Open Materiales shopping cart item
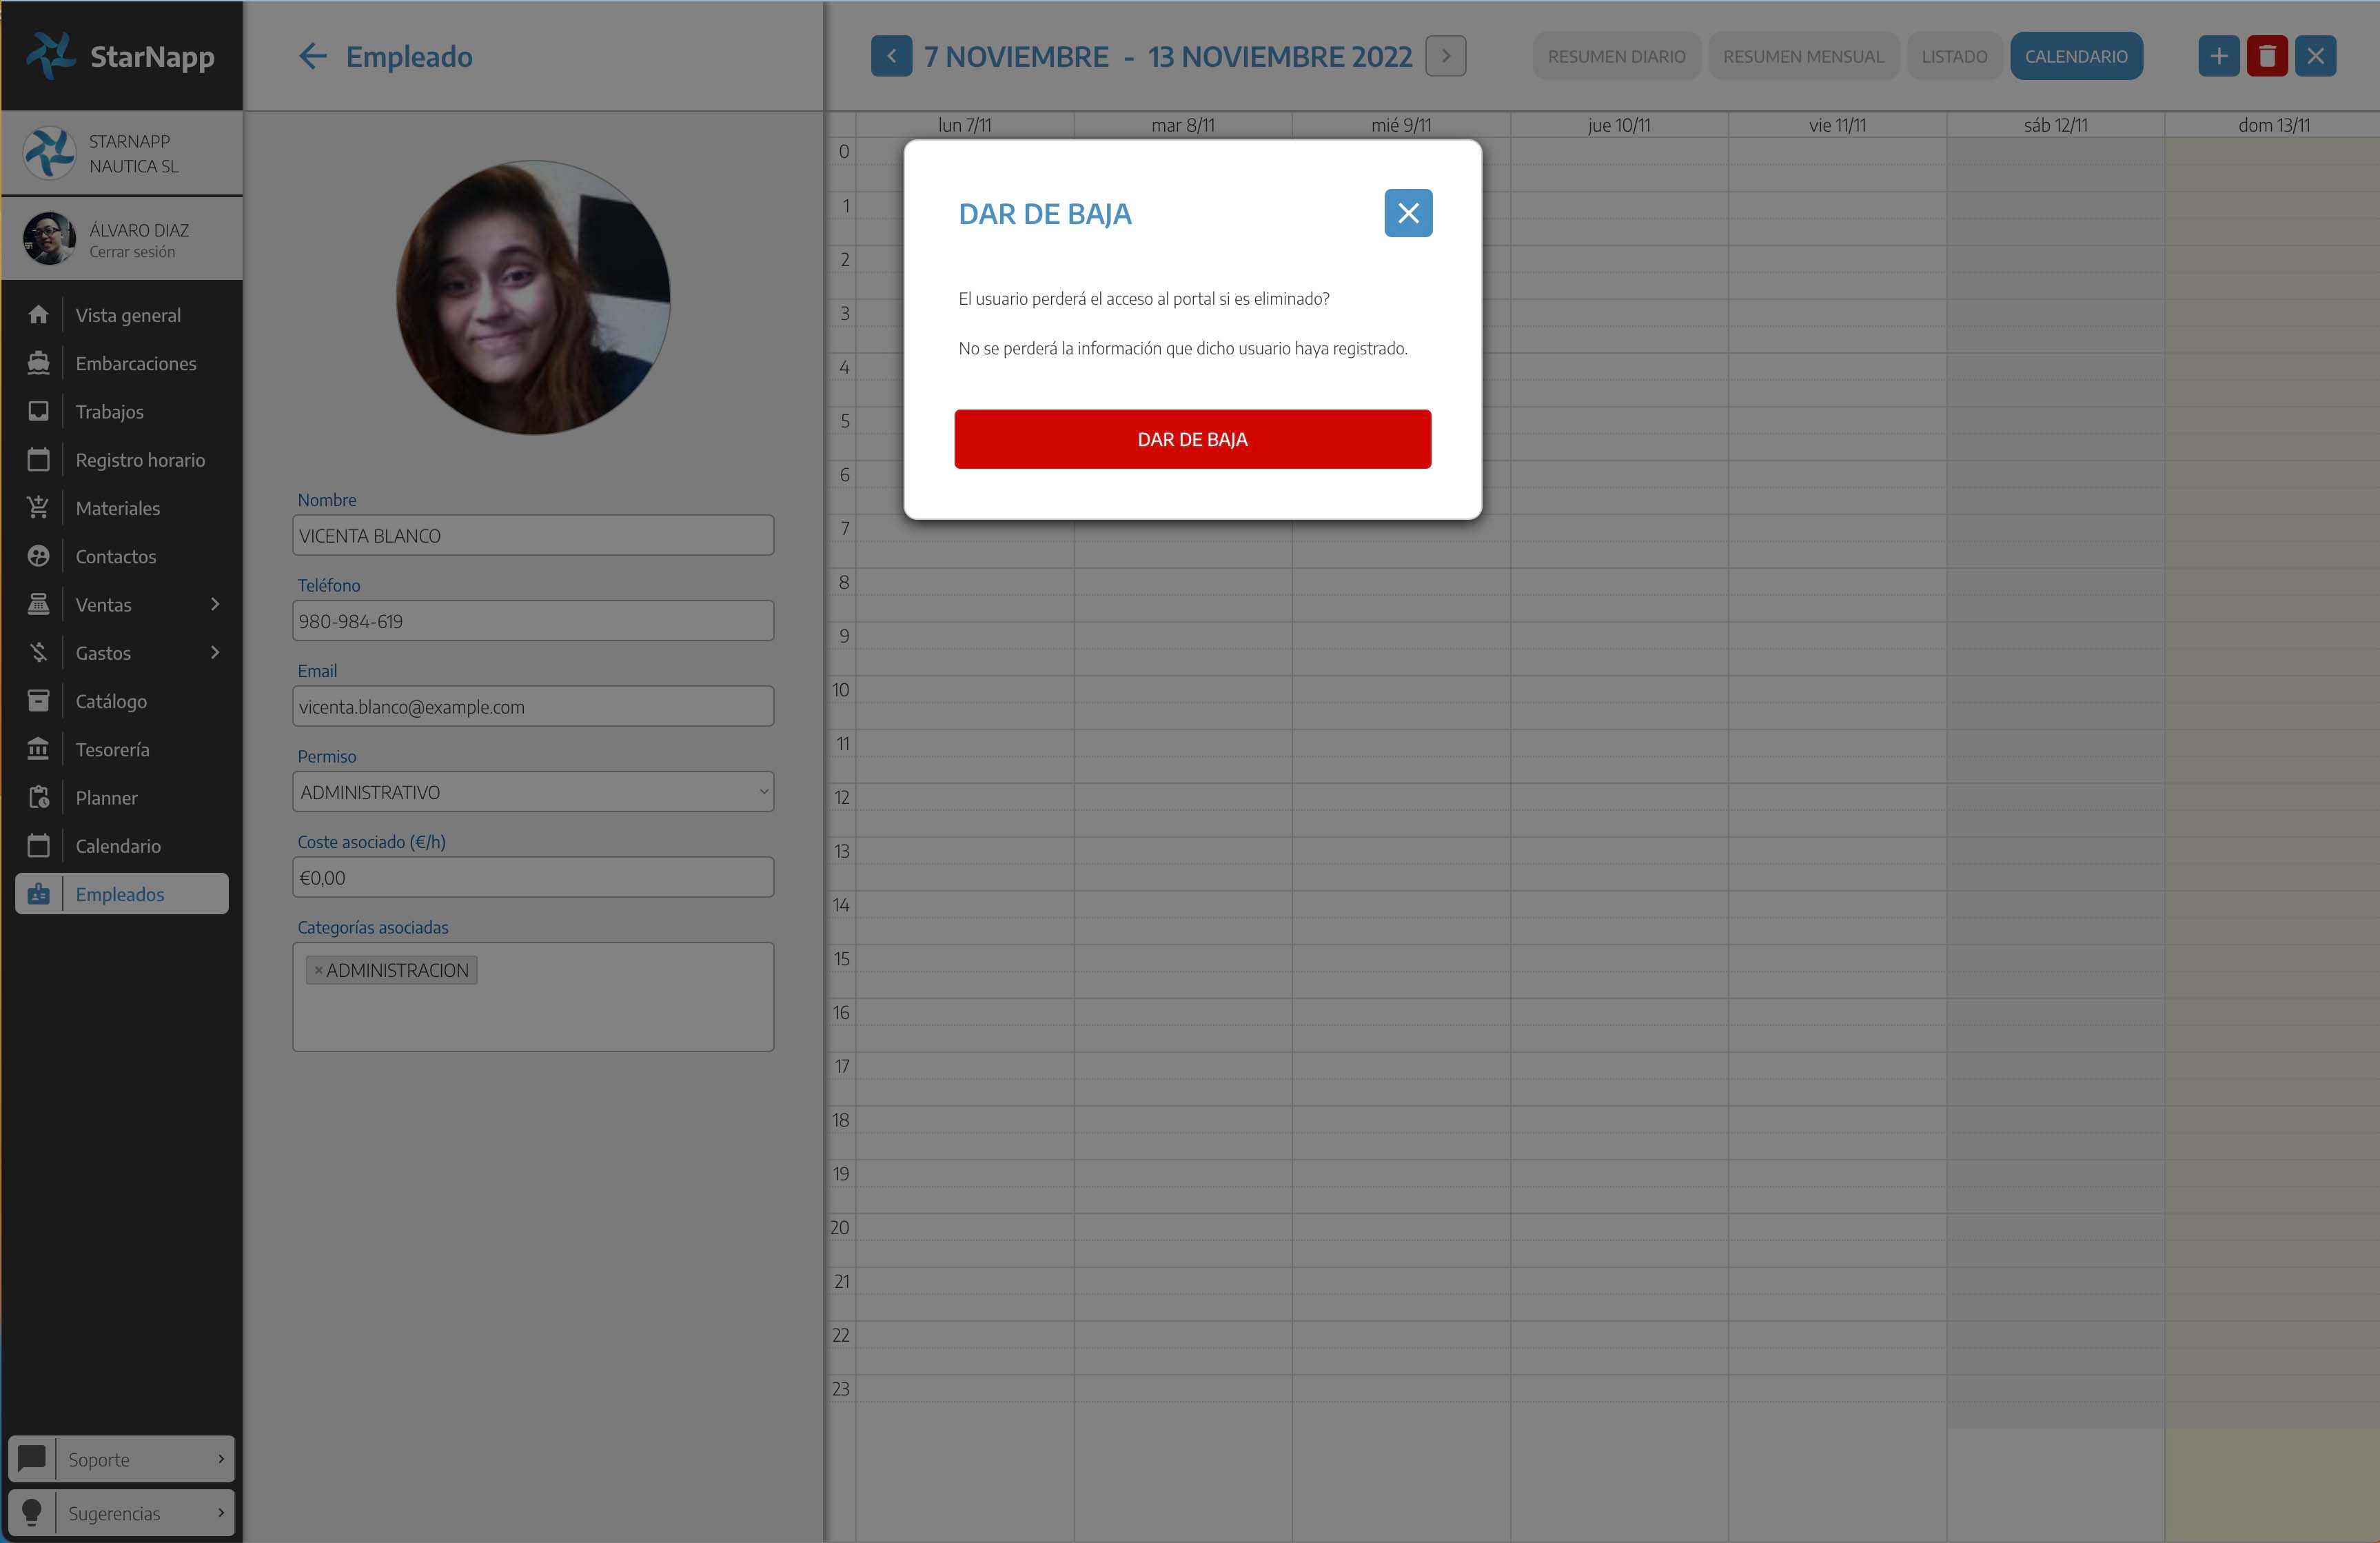The height and width of the screenshot is (1543, 2380). pyautogui.click(x=117, y=509)
